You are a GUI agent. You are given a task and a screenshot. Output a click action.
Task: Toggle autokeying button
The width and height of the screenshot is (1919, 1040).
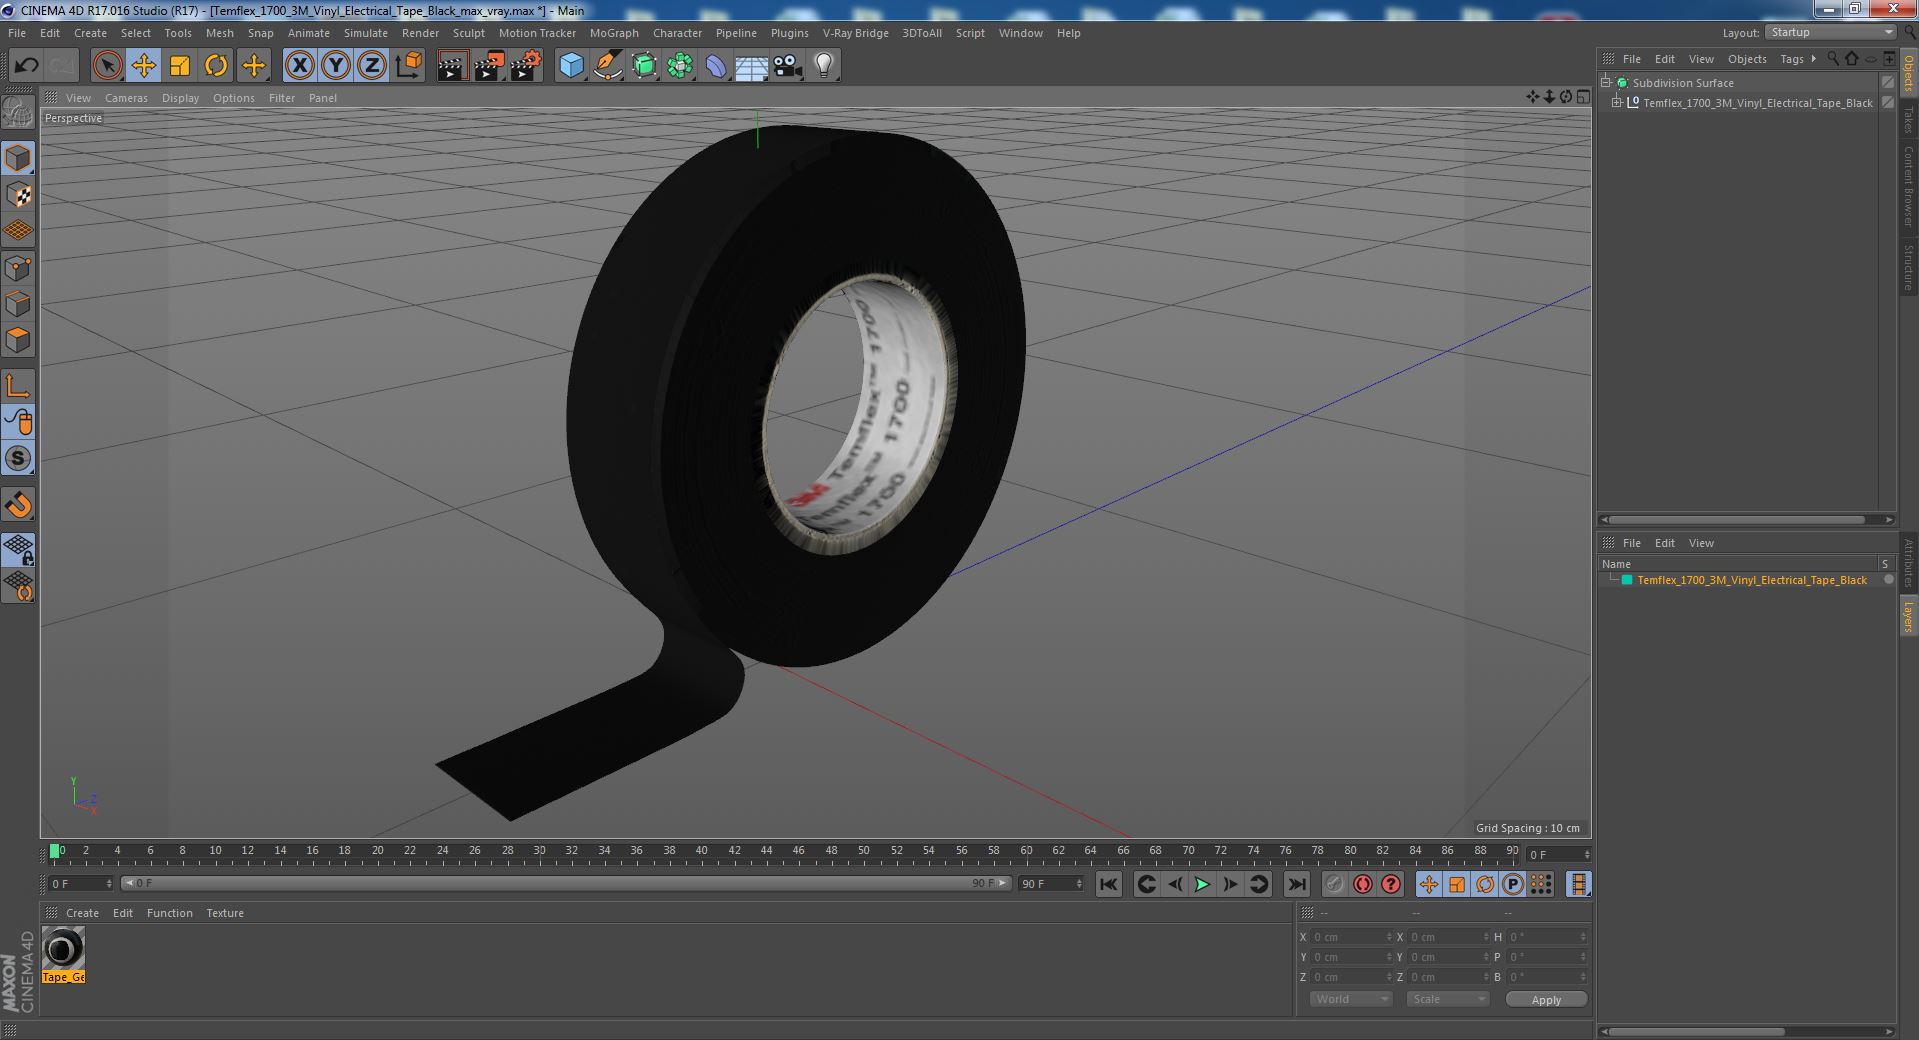pyautogui.click(x=1362, y=884)
